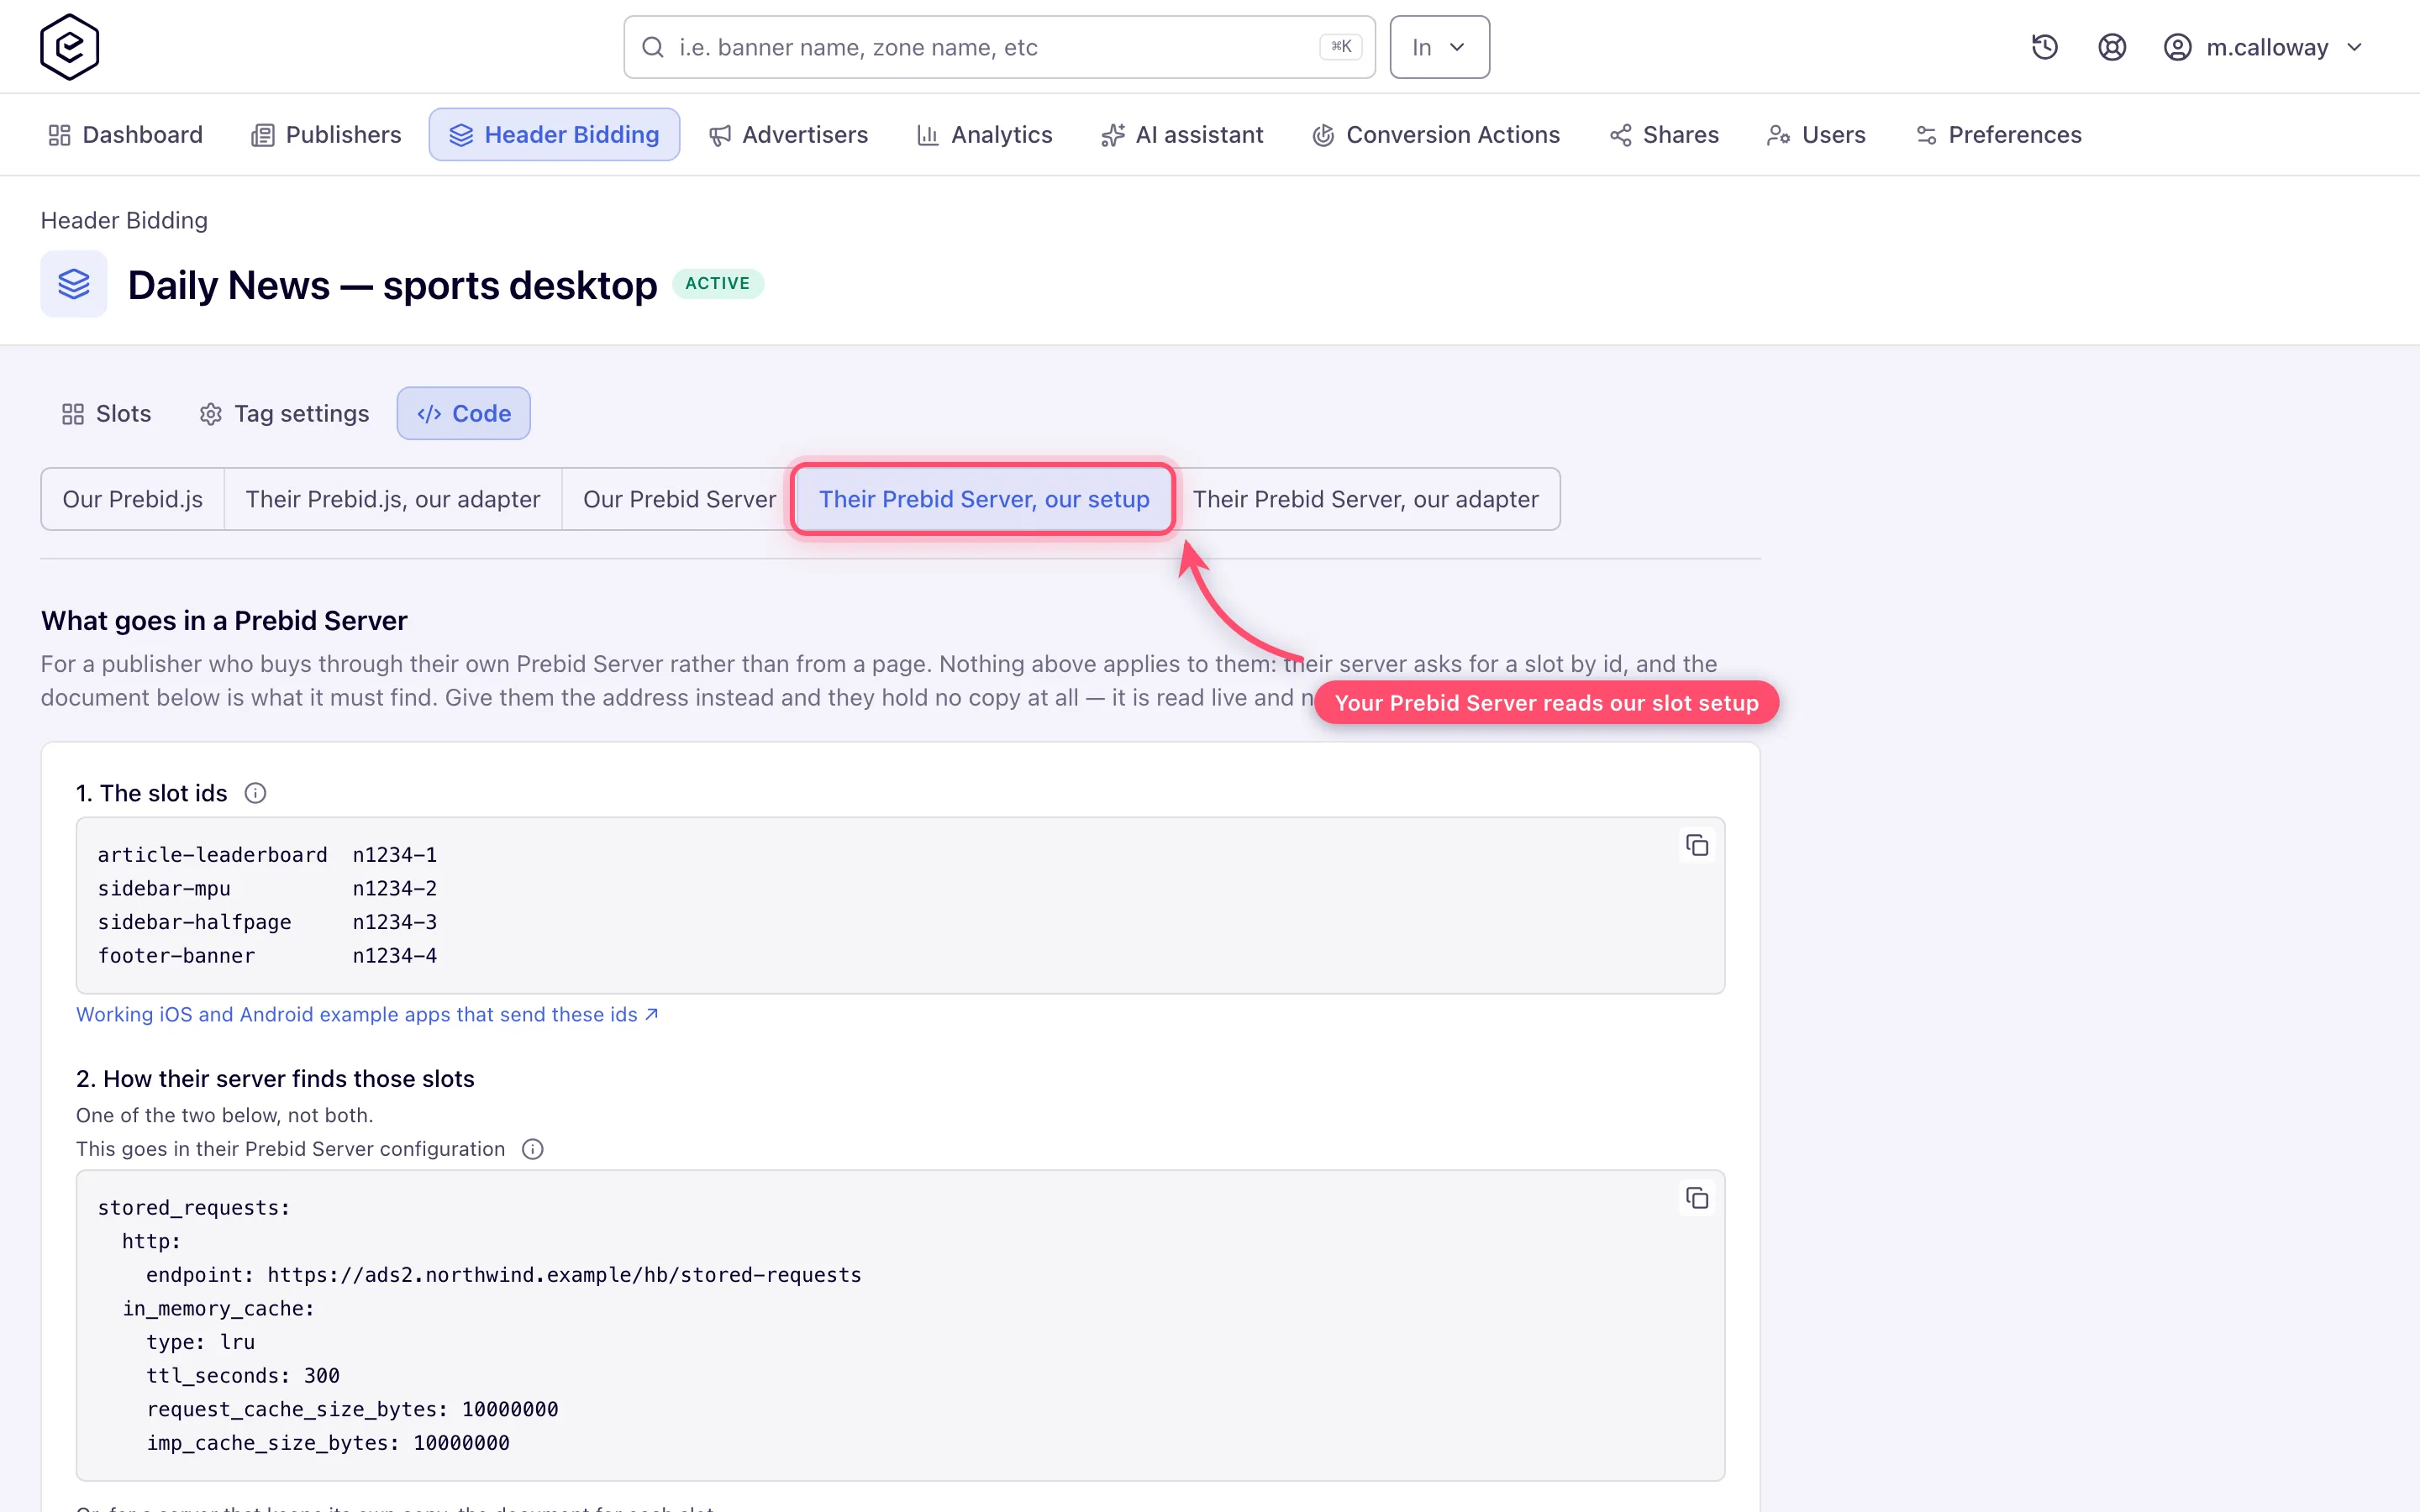Screen dimensions: 2420x1512
Task: Click the Header Bidding breadcrumb
Action: click(124, 220)
